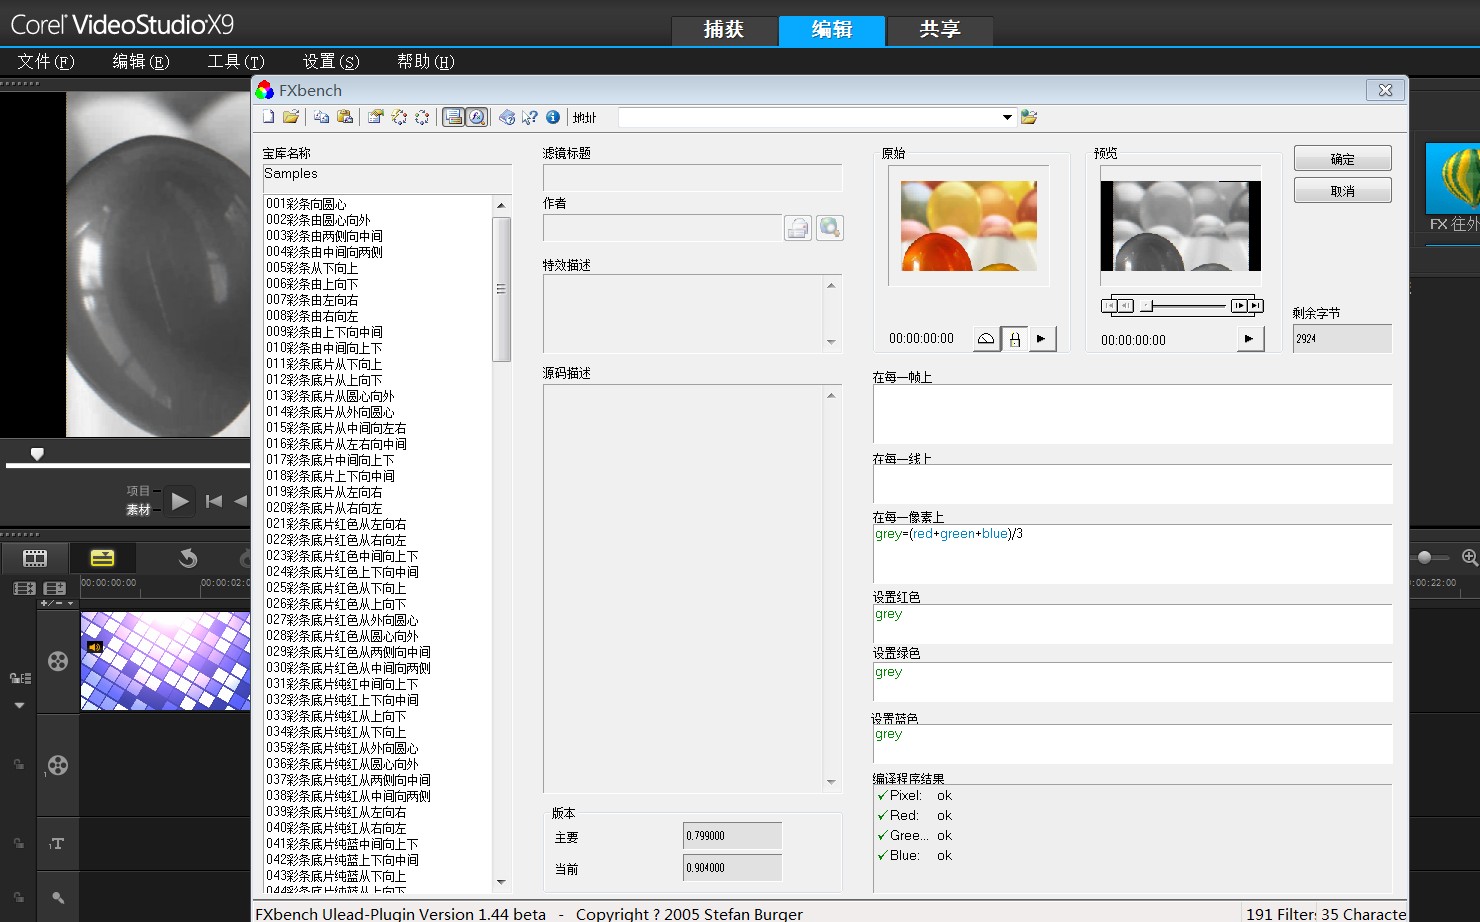Switch to storyboard view icon
Viewport: 1480px width, 922px height.
35,558
